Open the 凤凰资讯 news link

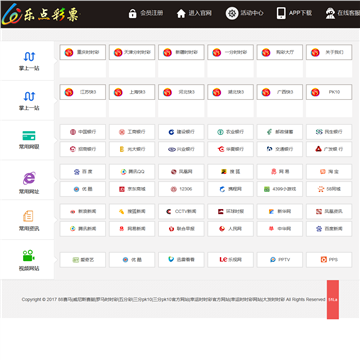tap(329, 211)
